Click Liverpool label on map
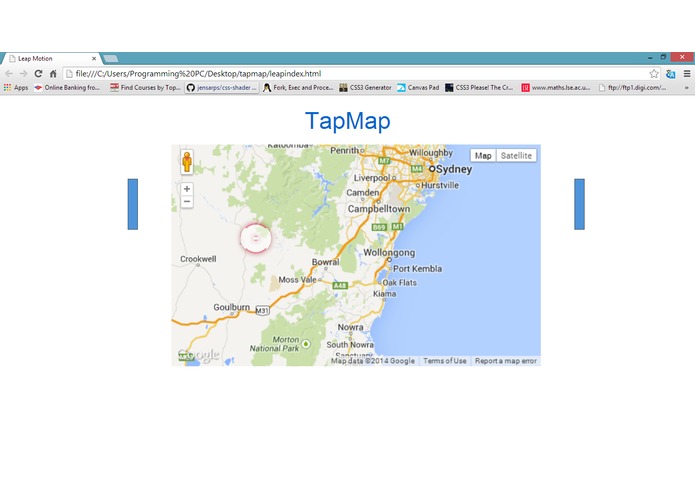The image size is (695, 494). (x=371, y=178)
